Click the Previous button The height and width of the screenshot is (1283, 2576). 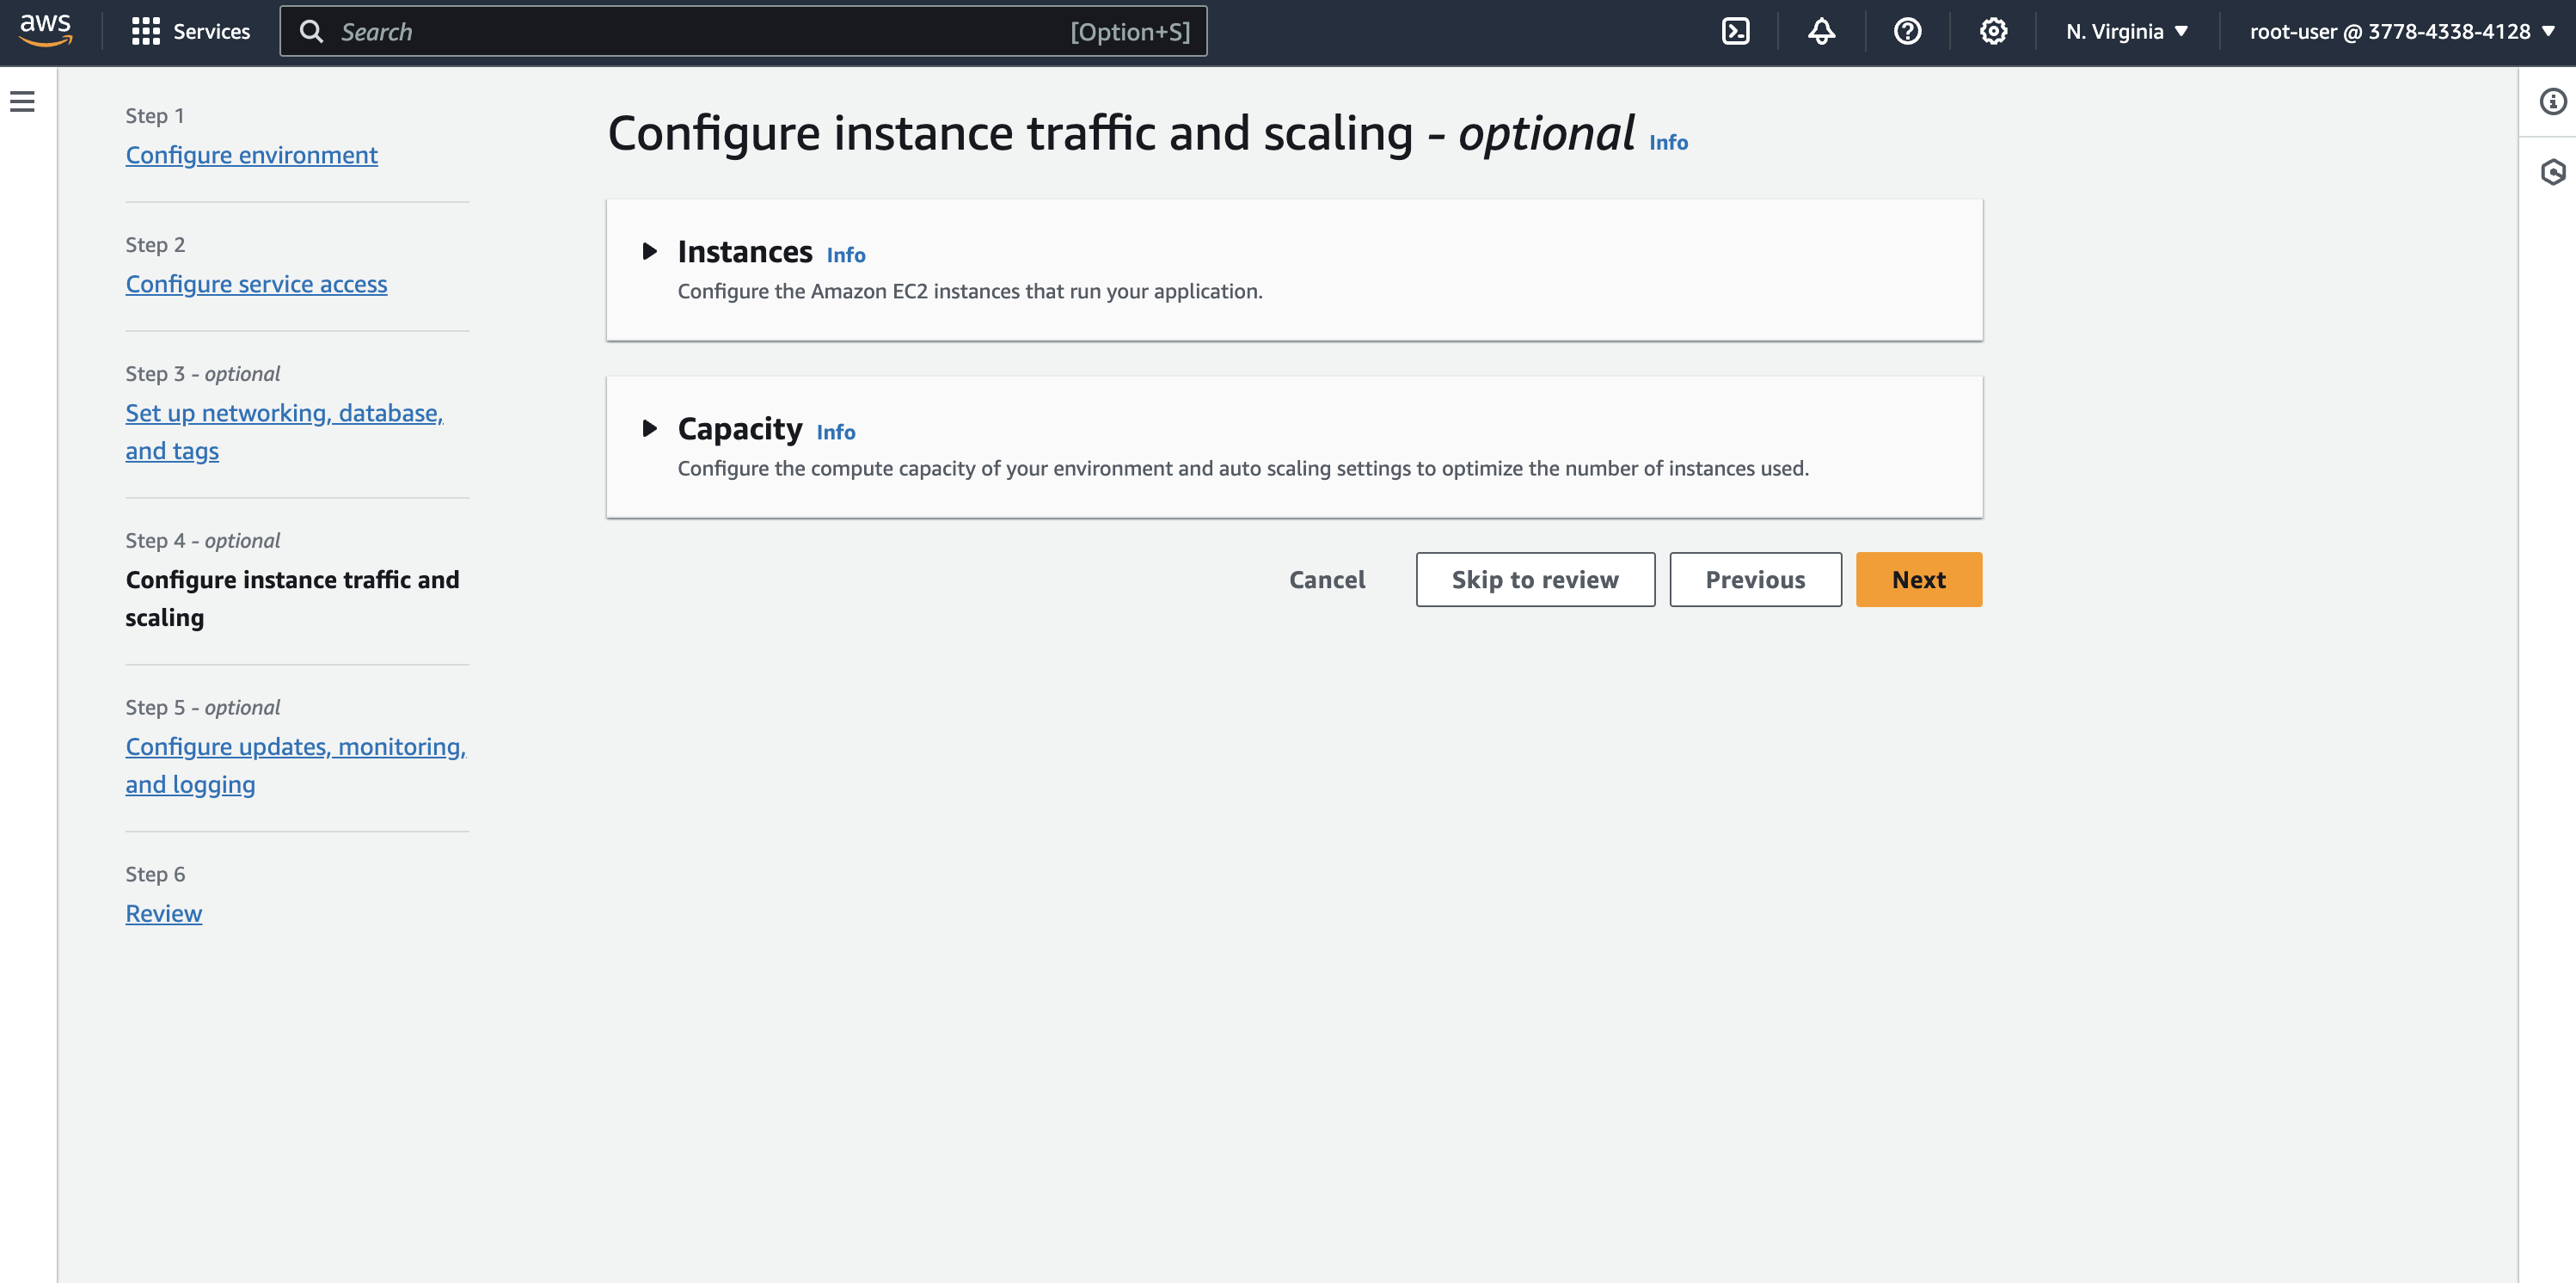tap(1754, 579)
